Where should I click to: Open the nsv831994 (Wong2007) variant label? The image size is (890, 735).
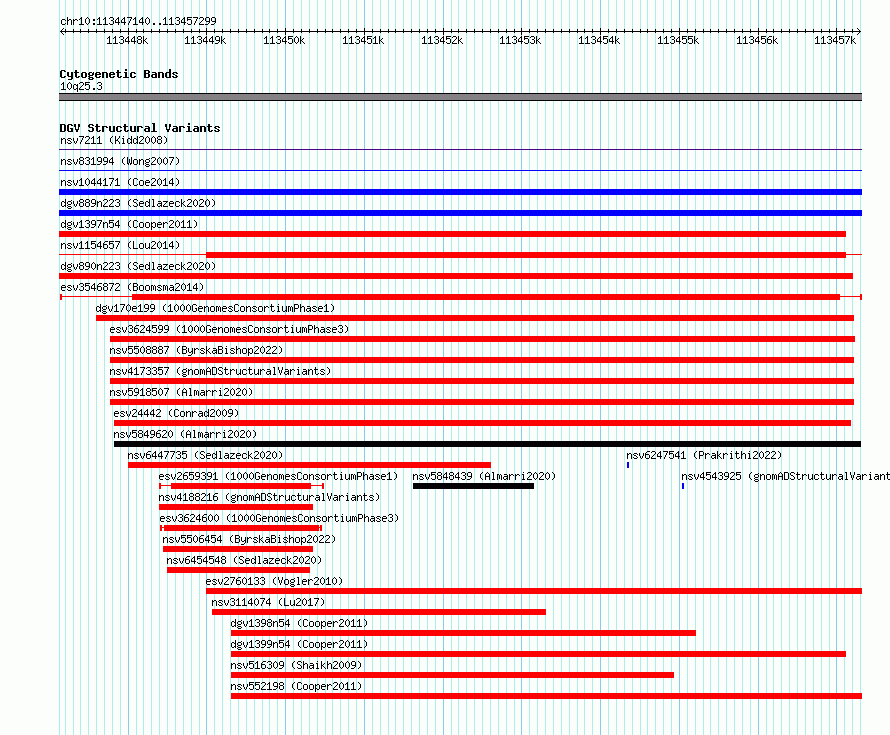click(x=120, y=161)
